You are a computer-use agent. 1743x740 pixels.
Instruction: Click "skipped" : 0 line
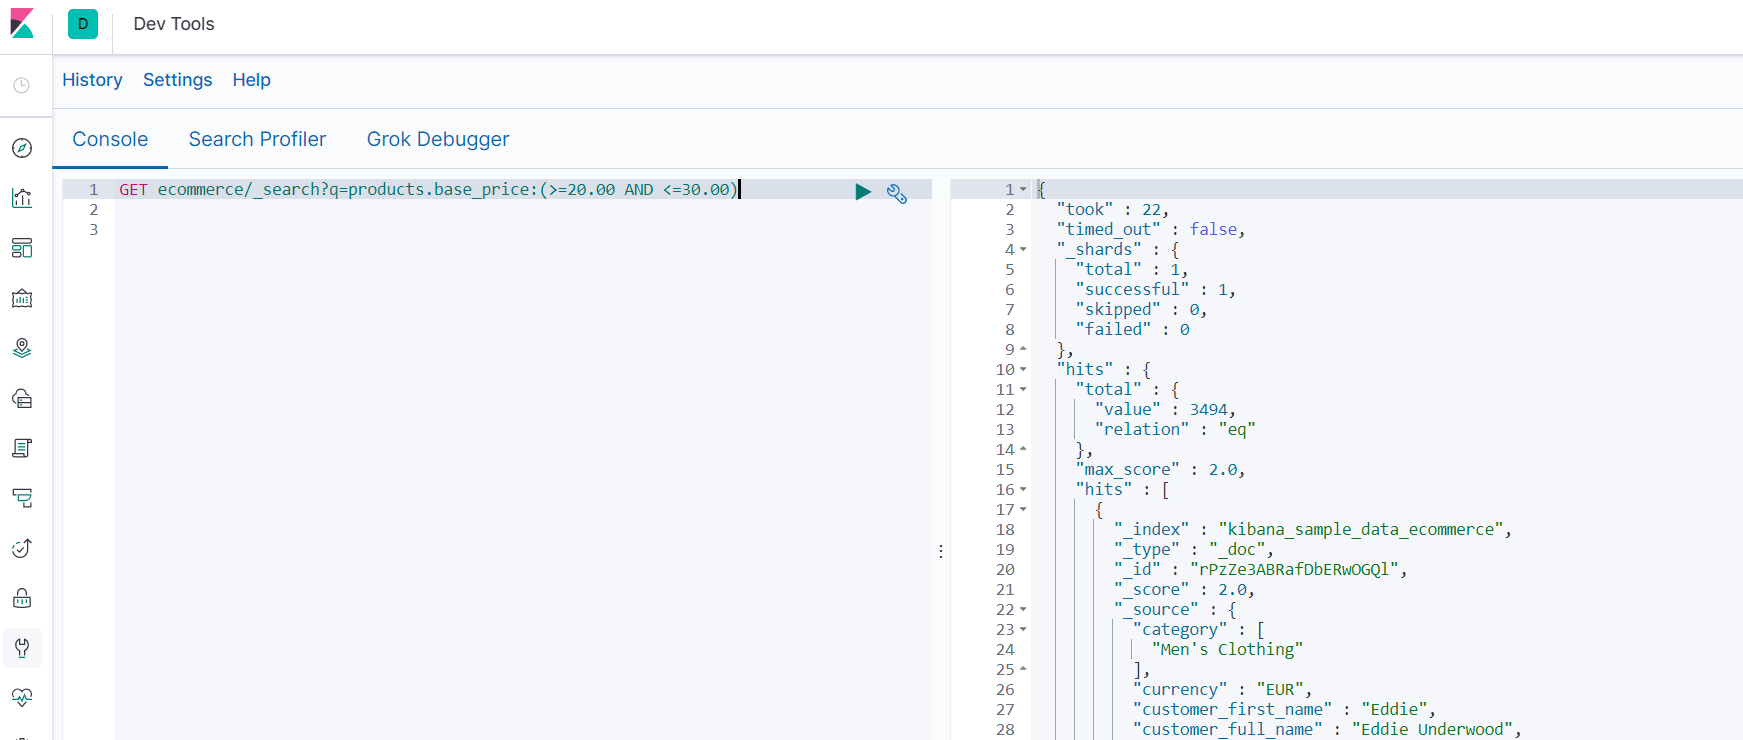(x=1142, y=309)
